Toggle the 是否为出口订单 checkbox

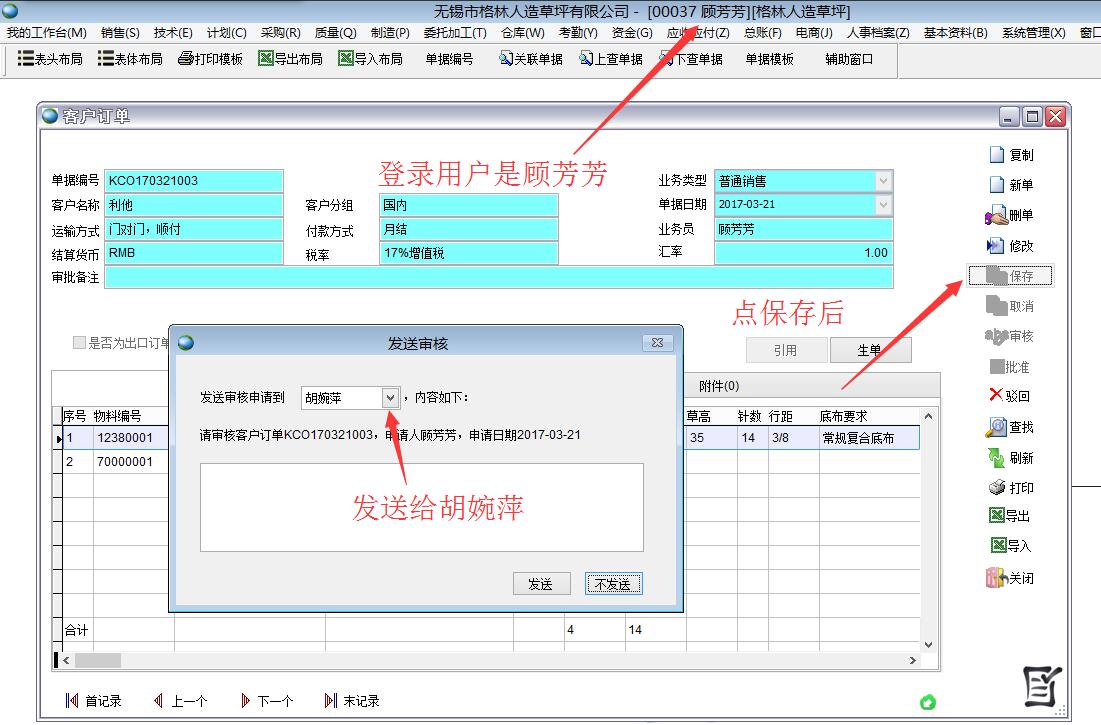79,343
